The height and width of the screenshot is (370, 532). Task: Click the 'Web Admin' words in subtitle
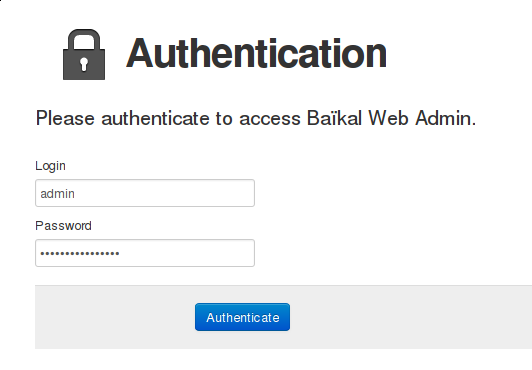pyautogui.click(x=422, y=118)
